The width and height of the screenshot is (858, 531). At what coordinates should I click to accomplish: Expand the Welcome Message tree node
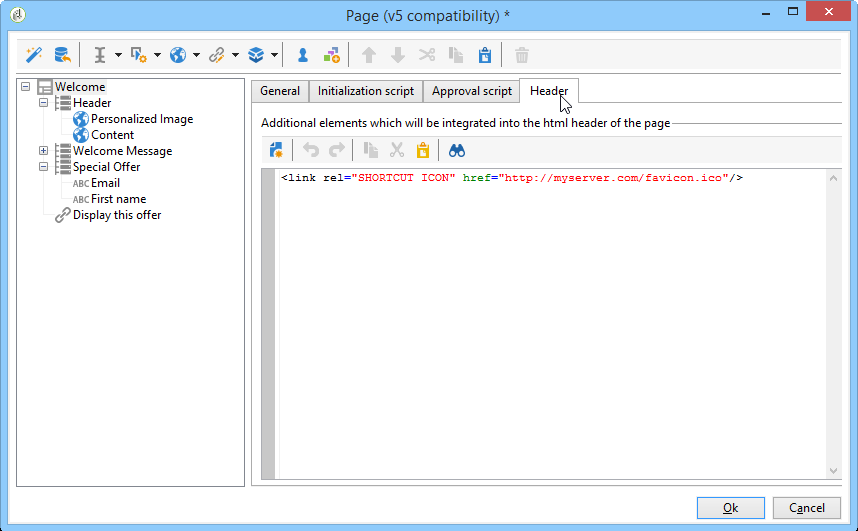point(44,151)
